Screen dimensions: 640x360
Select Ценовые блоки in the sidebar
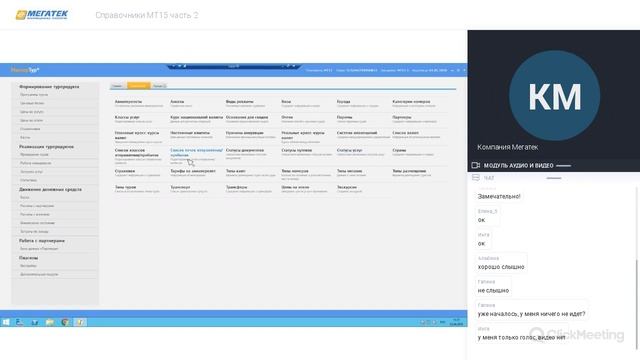point(32,103)
